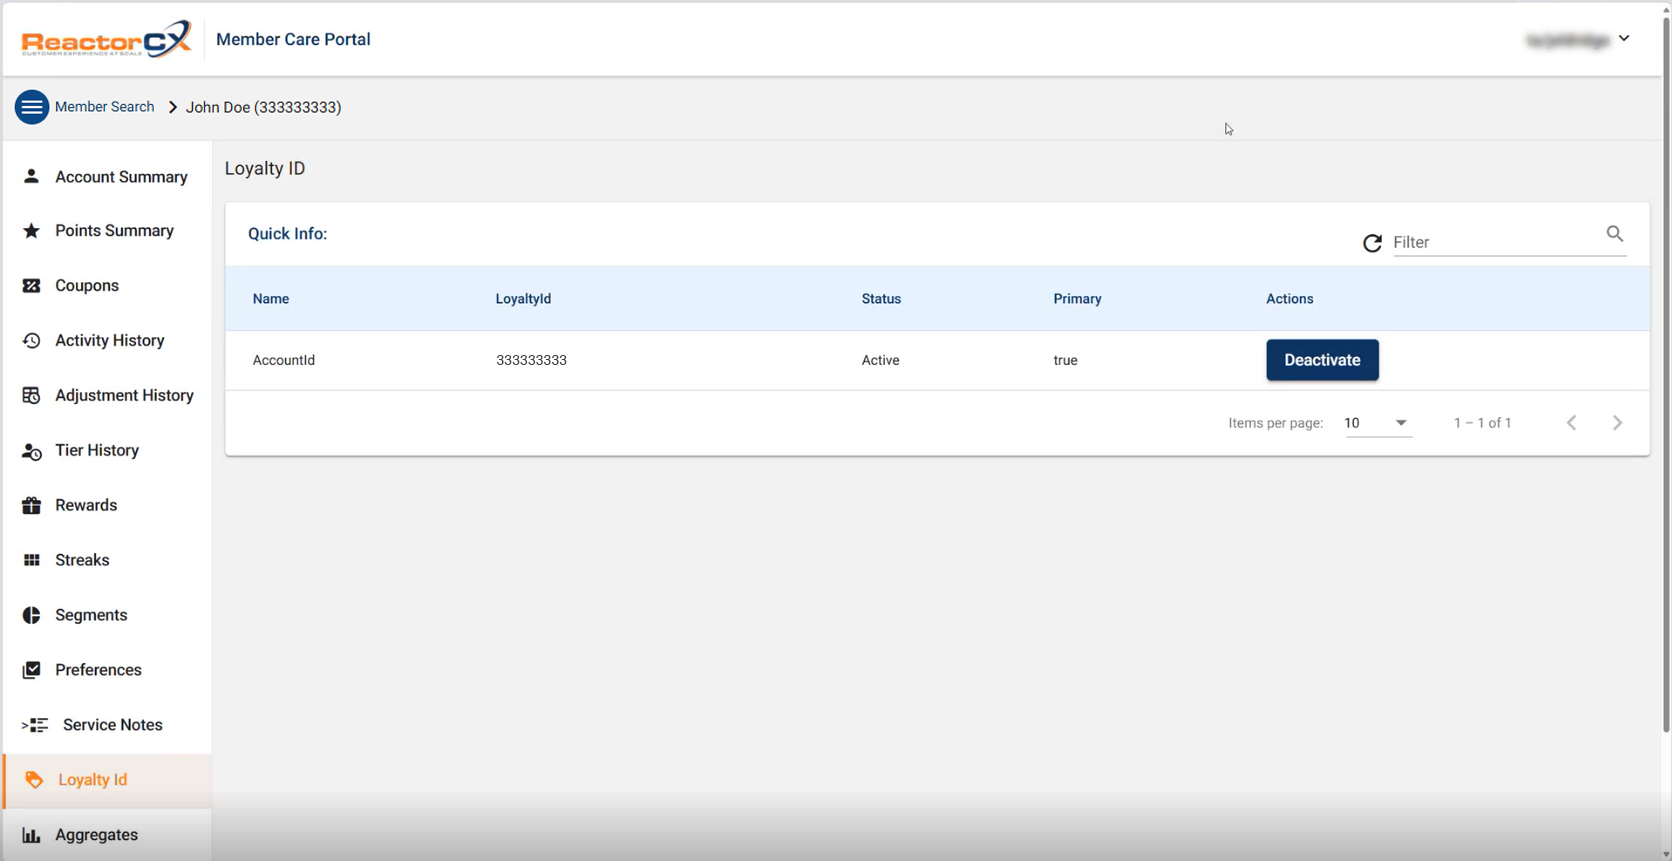Open Service Notes section
The width and height of the screenshot is (1672, 861).
click(112, 725)
